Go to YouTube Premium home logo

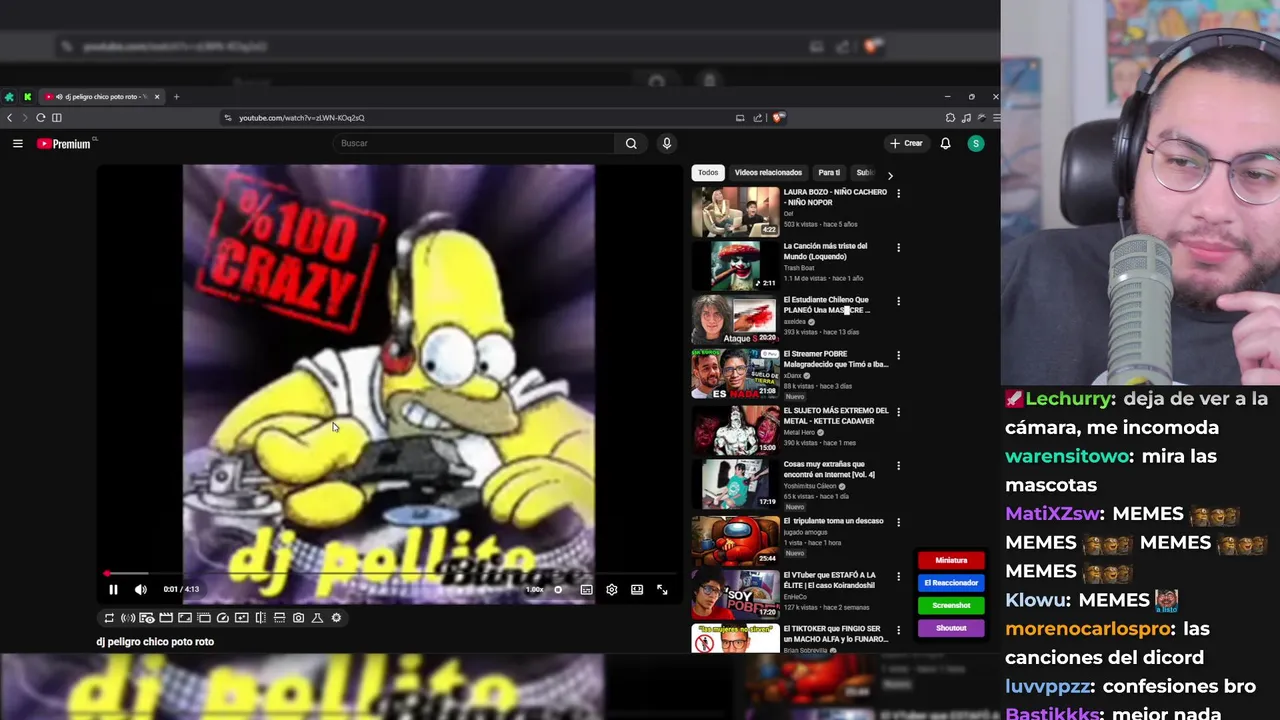(65, 144)
